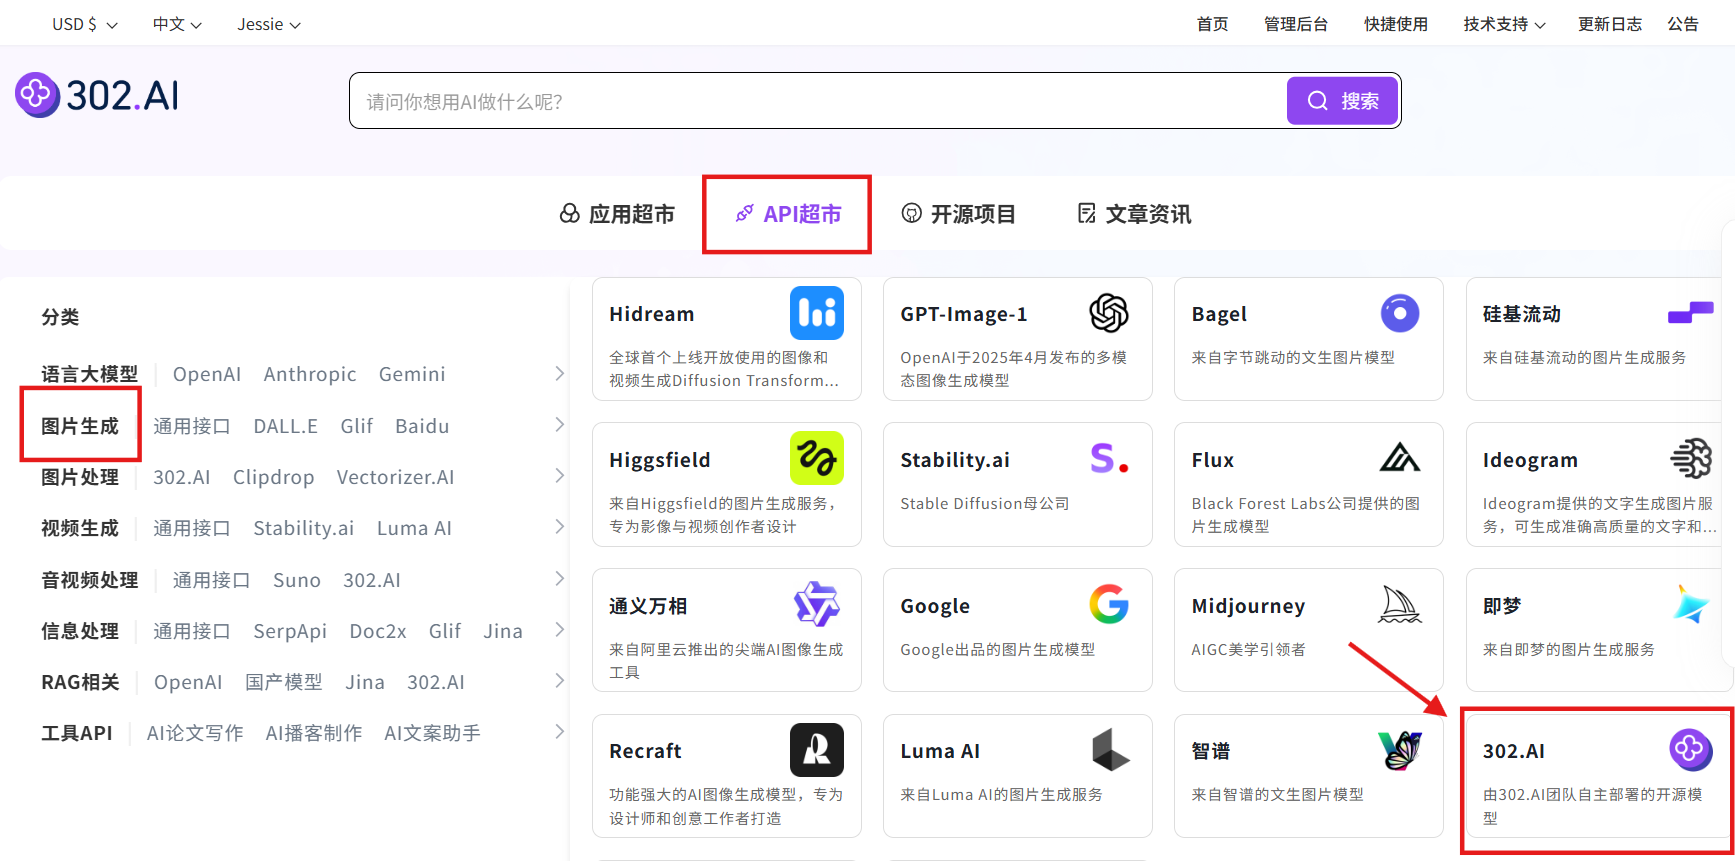Focus the AI search input field
This screenshot has height=861, width=1735.
coord(818,101)
